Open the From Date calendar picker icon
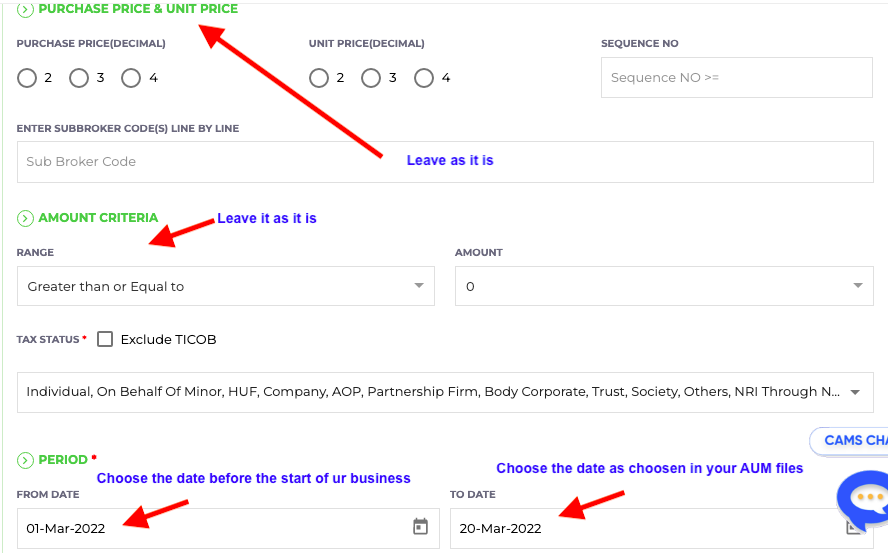 click(x=420, y=526)
